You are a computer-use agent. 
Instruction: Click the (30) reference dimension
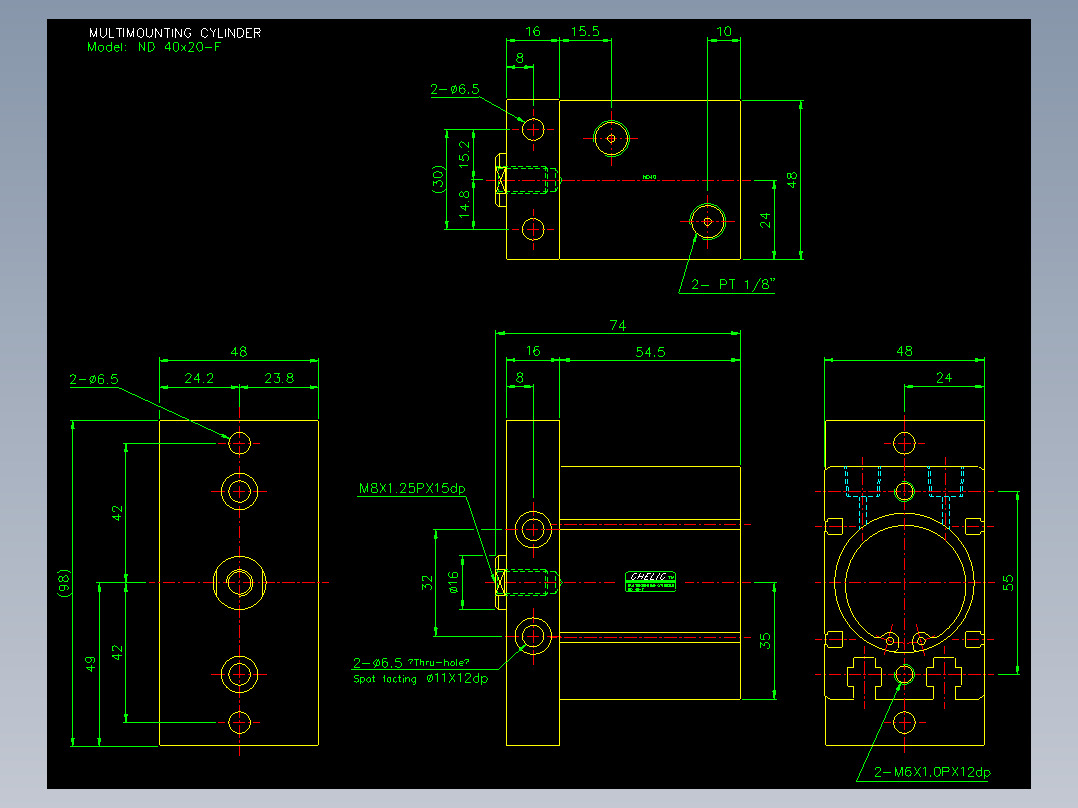(438, 179)
